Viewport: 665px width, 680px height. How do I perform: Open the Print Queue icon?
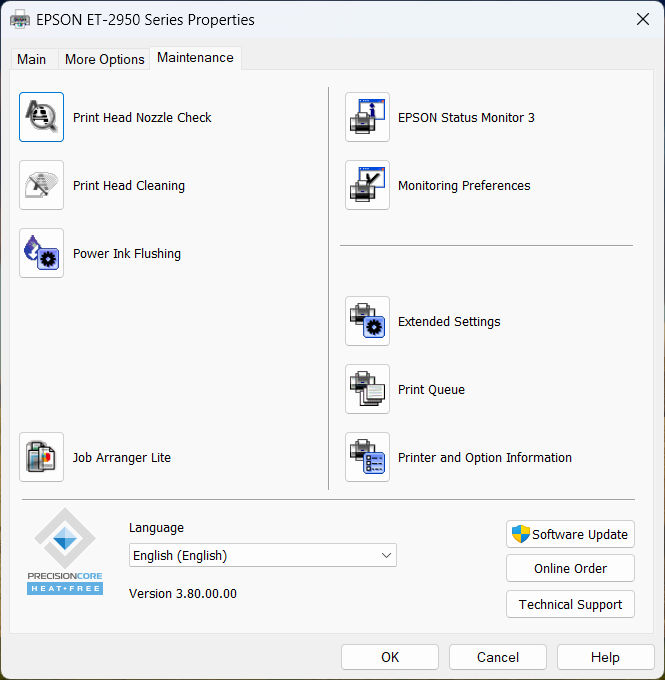[367, 390]
